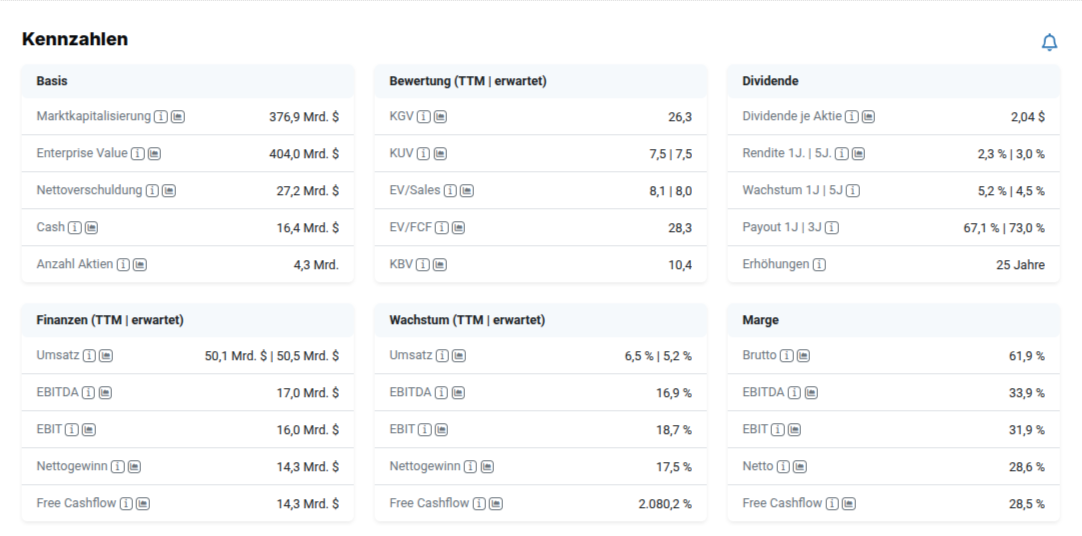The image size is (1082, 536).
Task: Click chart icon next to EV/FCF
Action: (458, 227)
